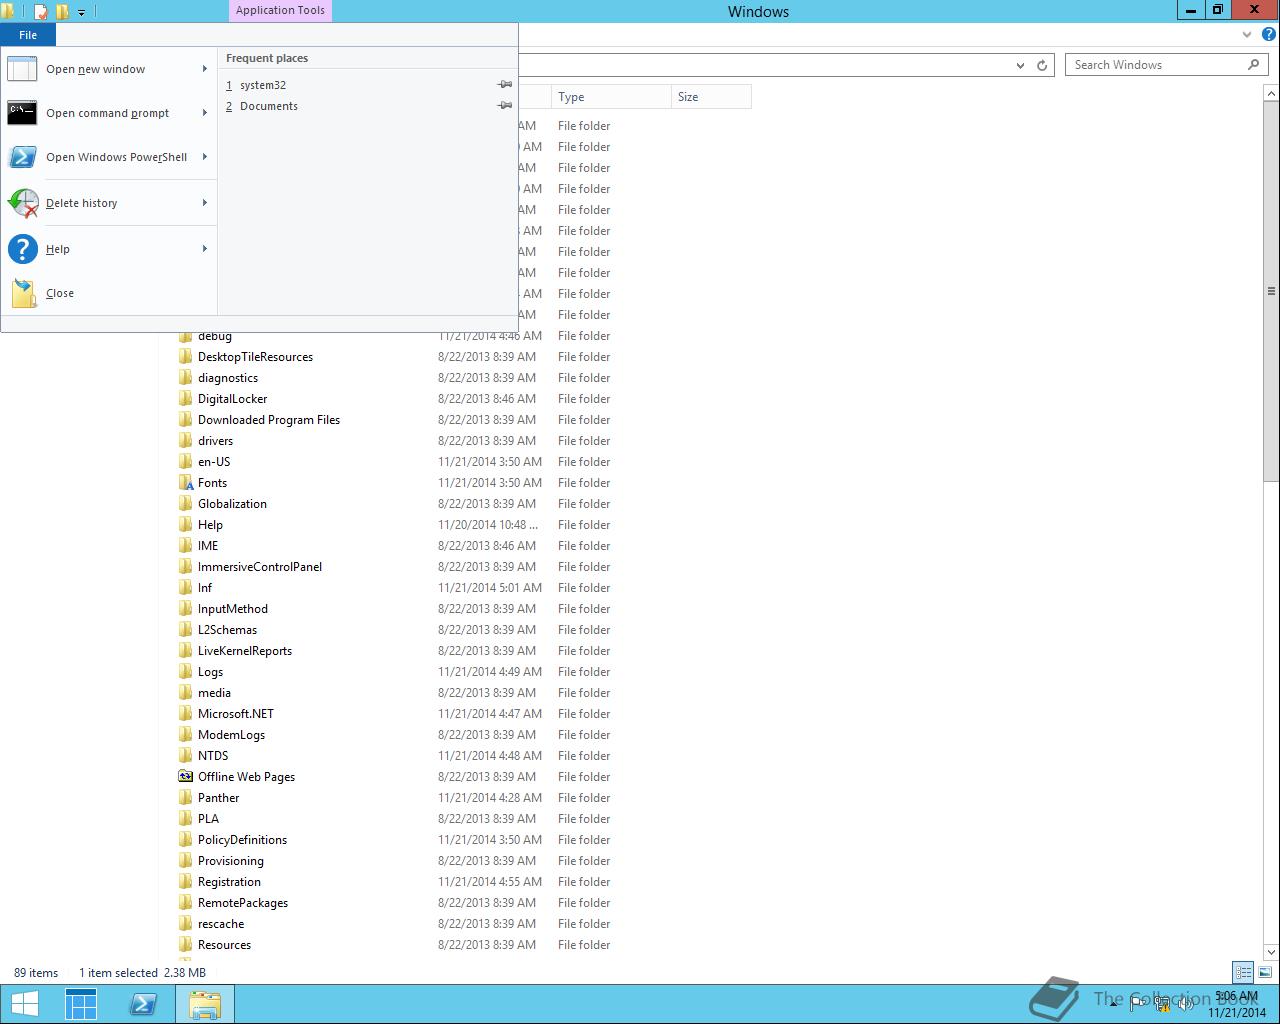
Task: Choose Open new window menu item
Action: [x=109, y=69]
